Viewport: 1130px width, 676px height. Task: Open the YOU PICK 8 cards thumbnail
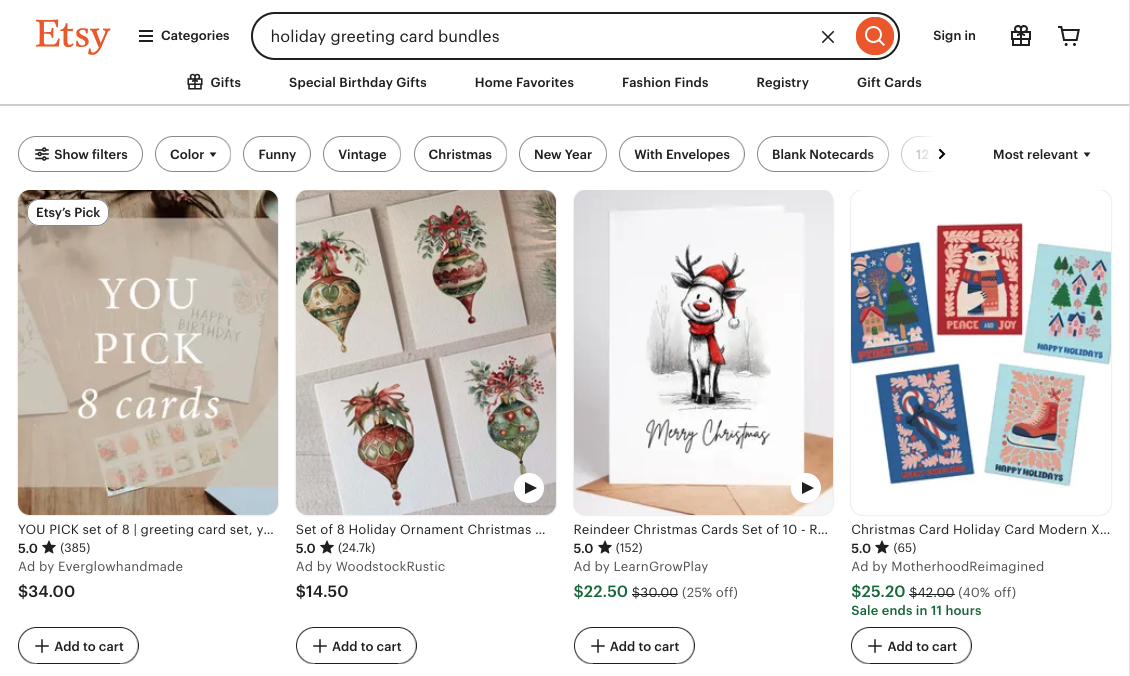148,352
